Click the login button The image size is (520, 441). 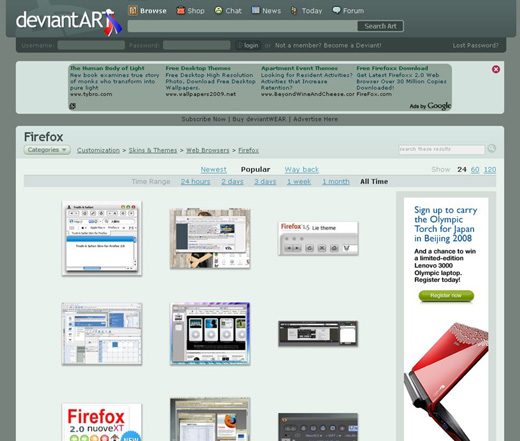pyautogui.click(x=248, y=45)
